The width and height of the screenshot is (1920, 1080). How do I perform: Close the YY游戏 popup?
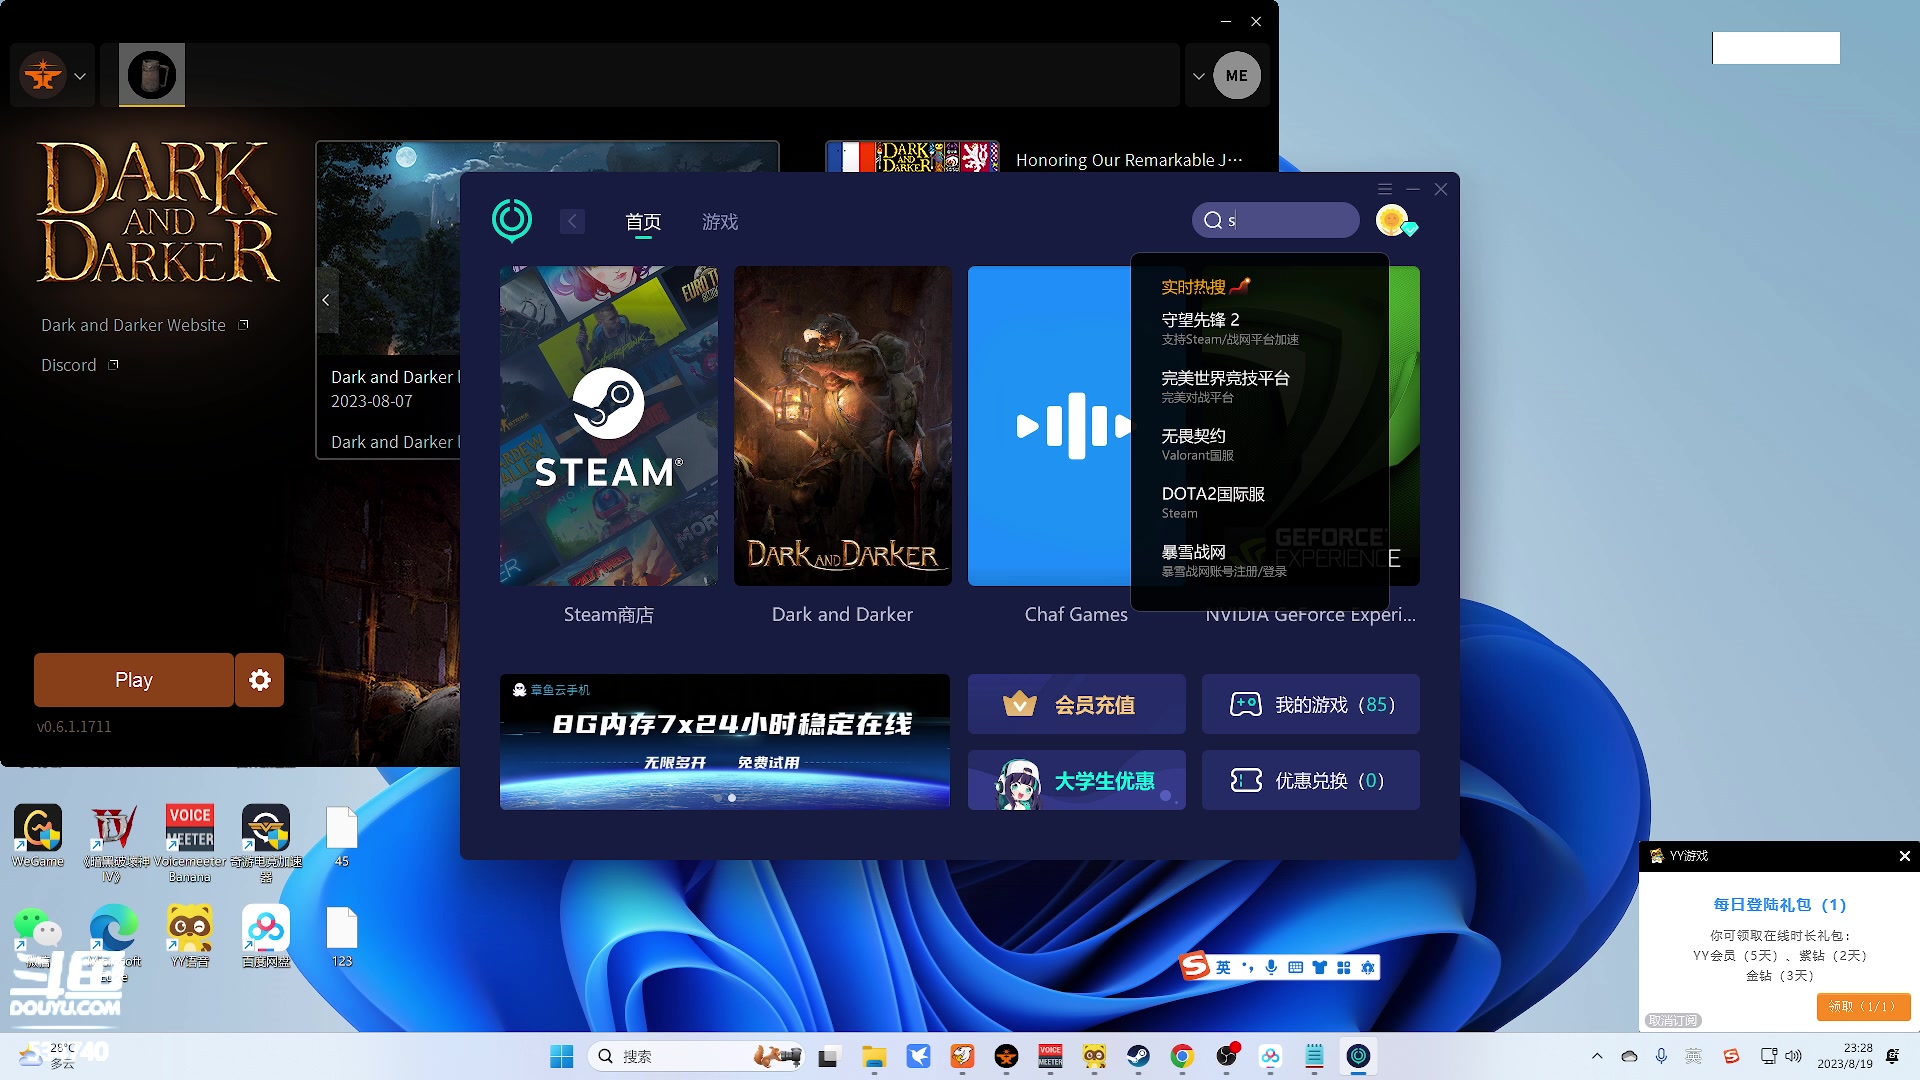coord(1905,856)
